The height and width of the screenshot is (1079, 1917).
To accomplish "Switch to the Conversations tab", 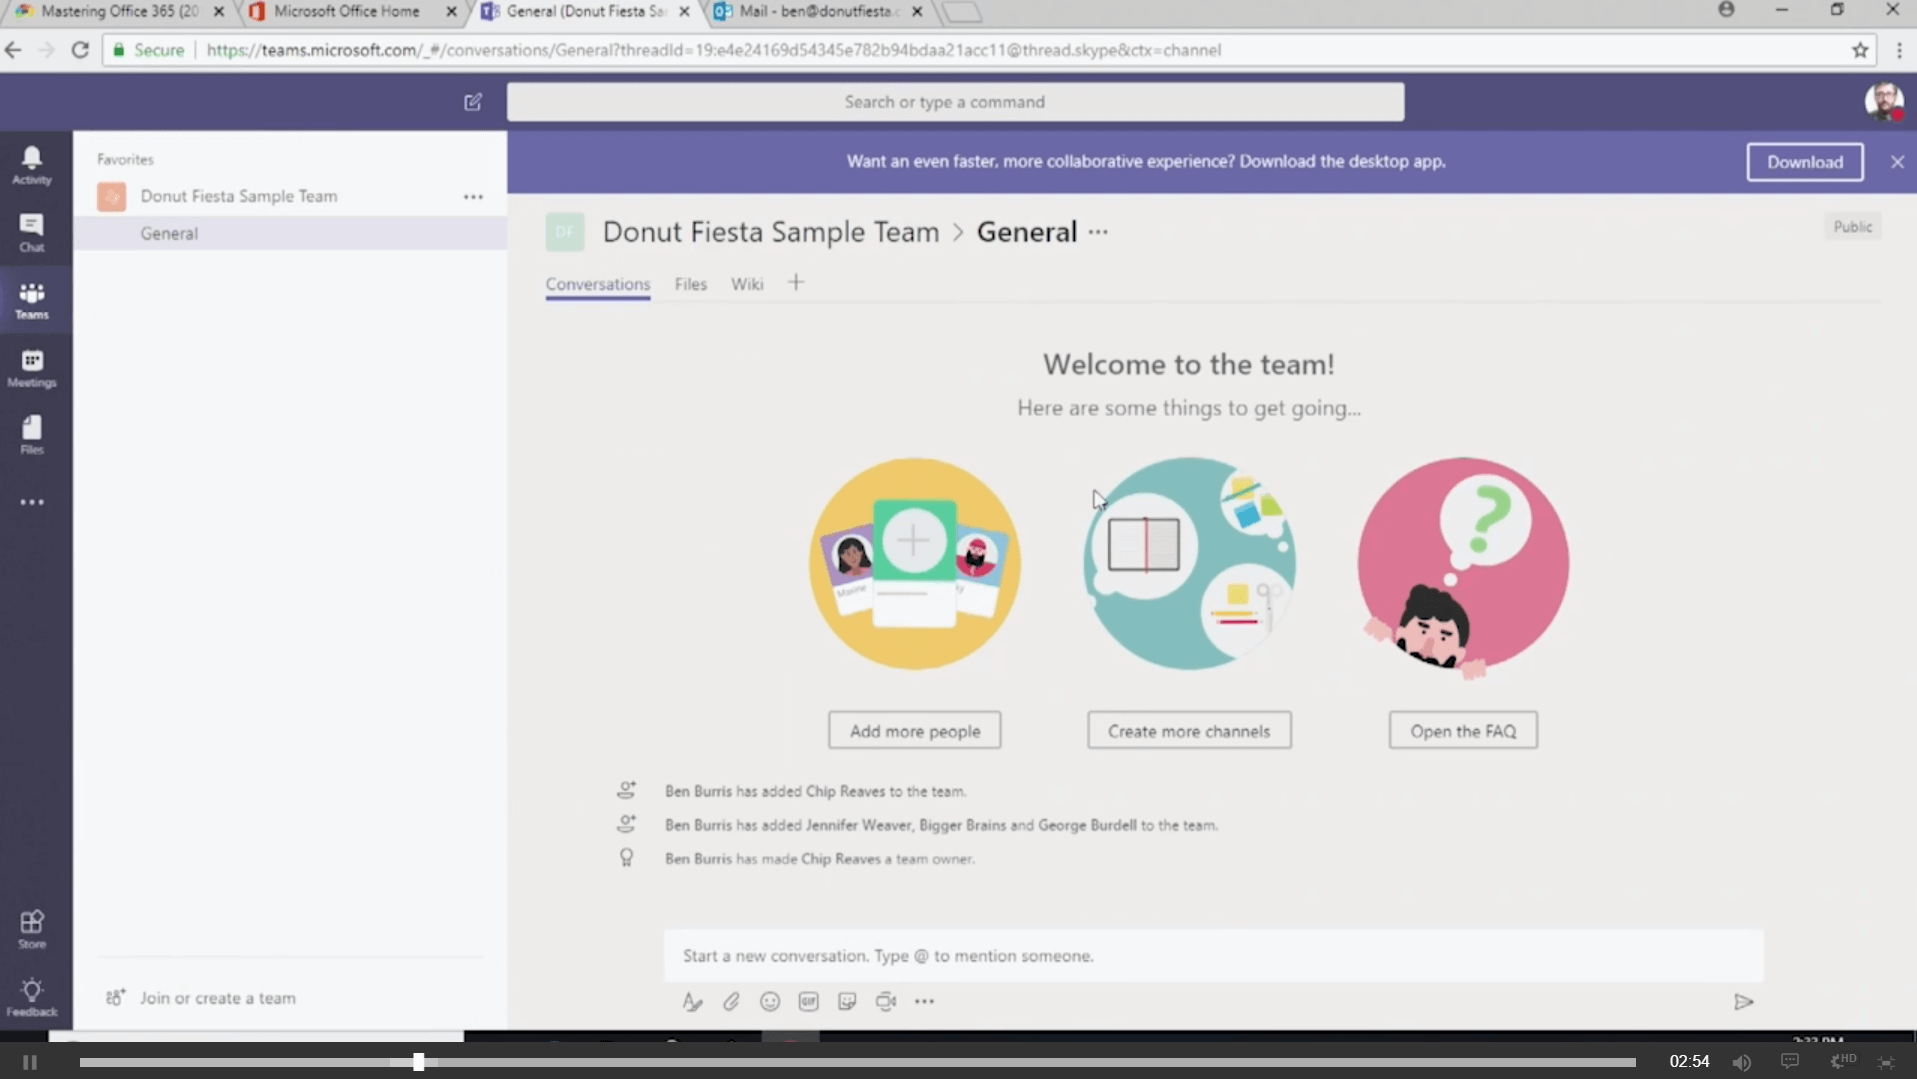I will tap(597, 284).
